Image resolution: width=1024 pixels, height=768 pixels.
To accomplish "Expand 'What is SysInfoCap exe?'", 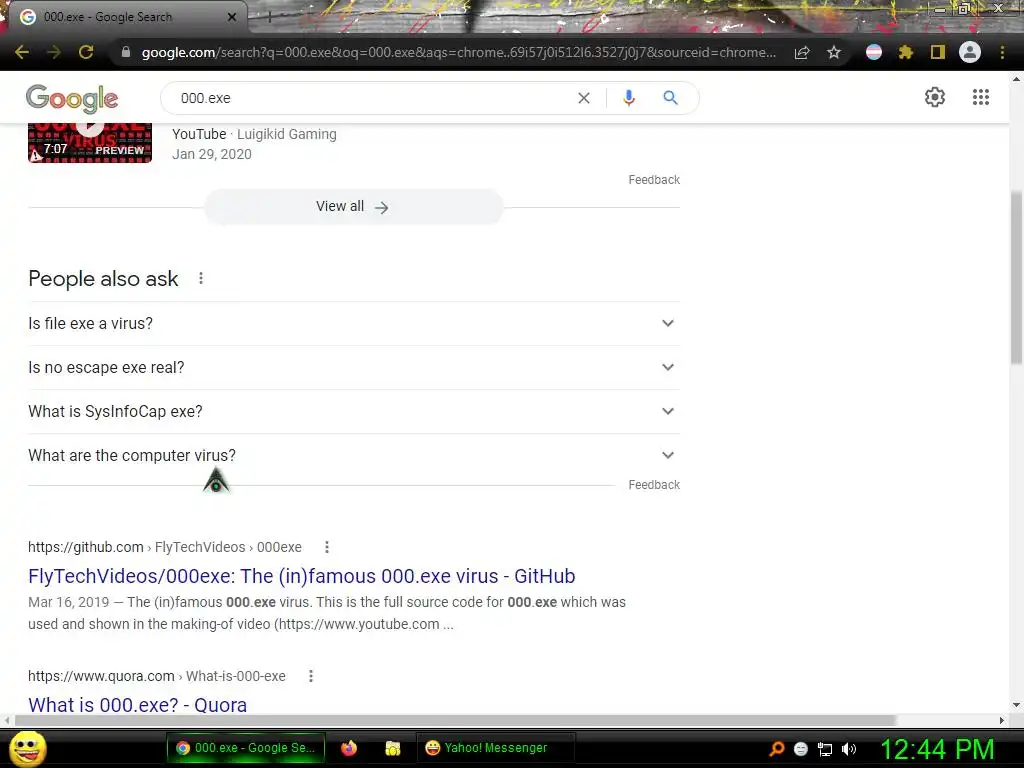I will coord(354,411).
